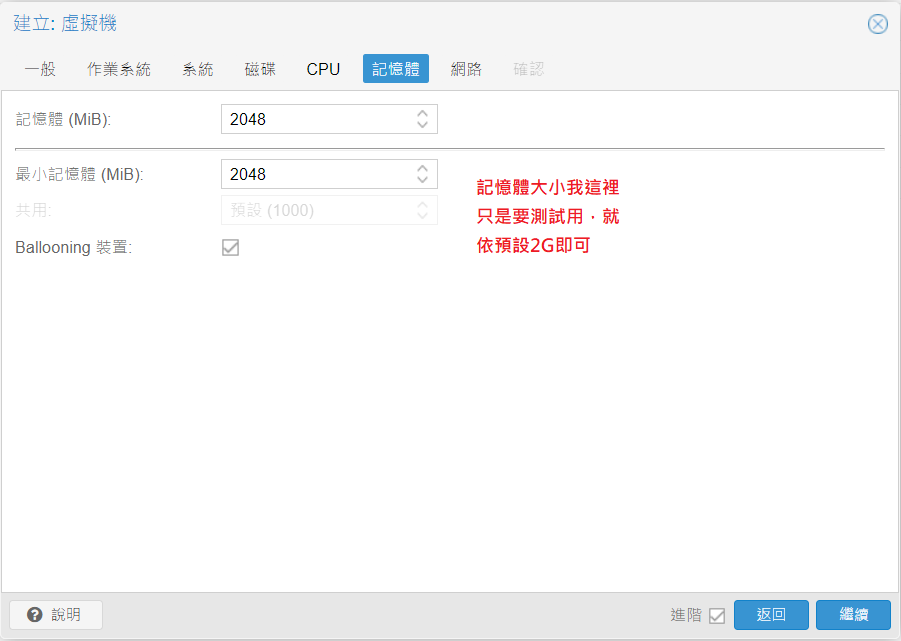901x641 pixels.
Task: Switch to the 一般 tab
Action: click(40, 69)
